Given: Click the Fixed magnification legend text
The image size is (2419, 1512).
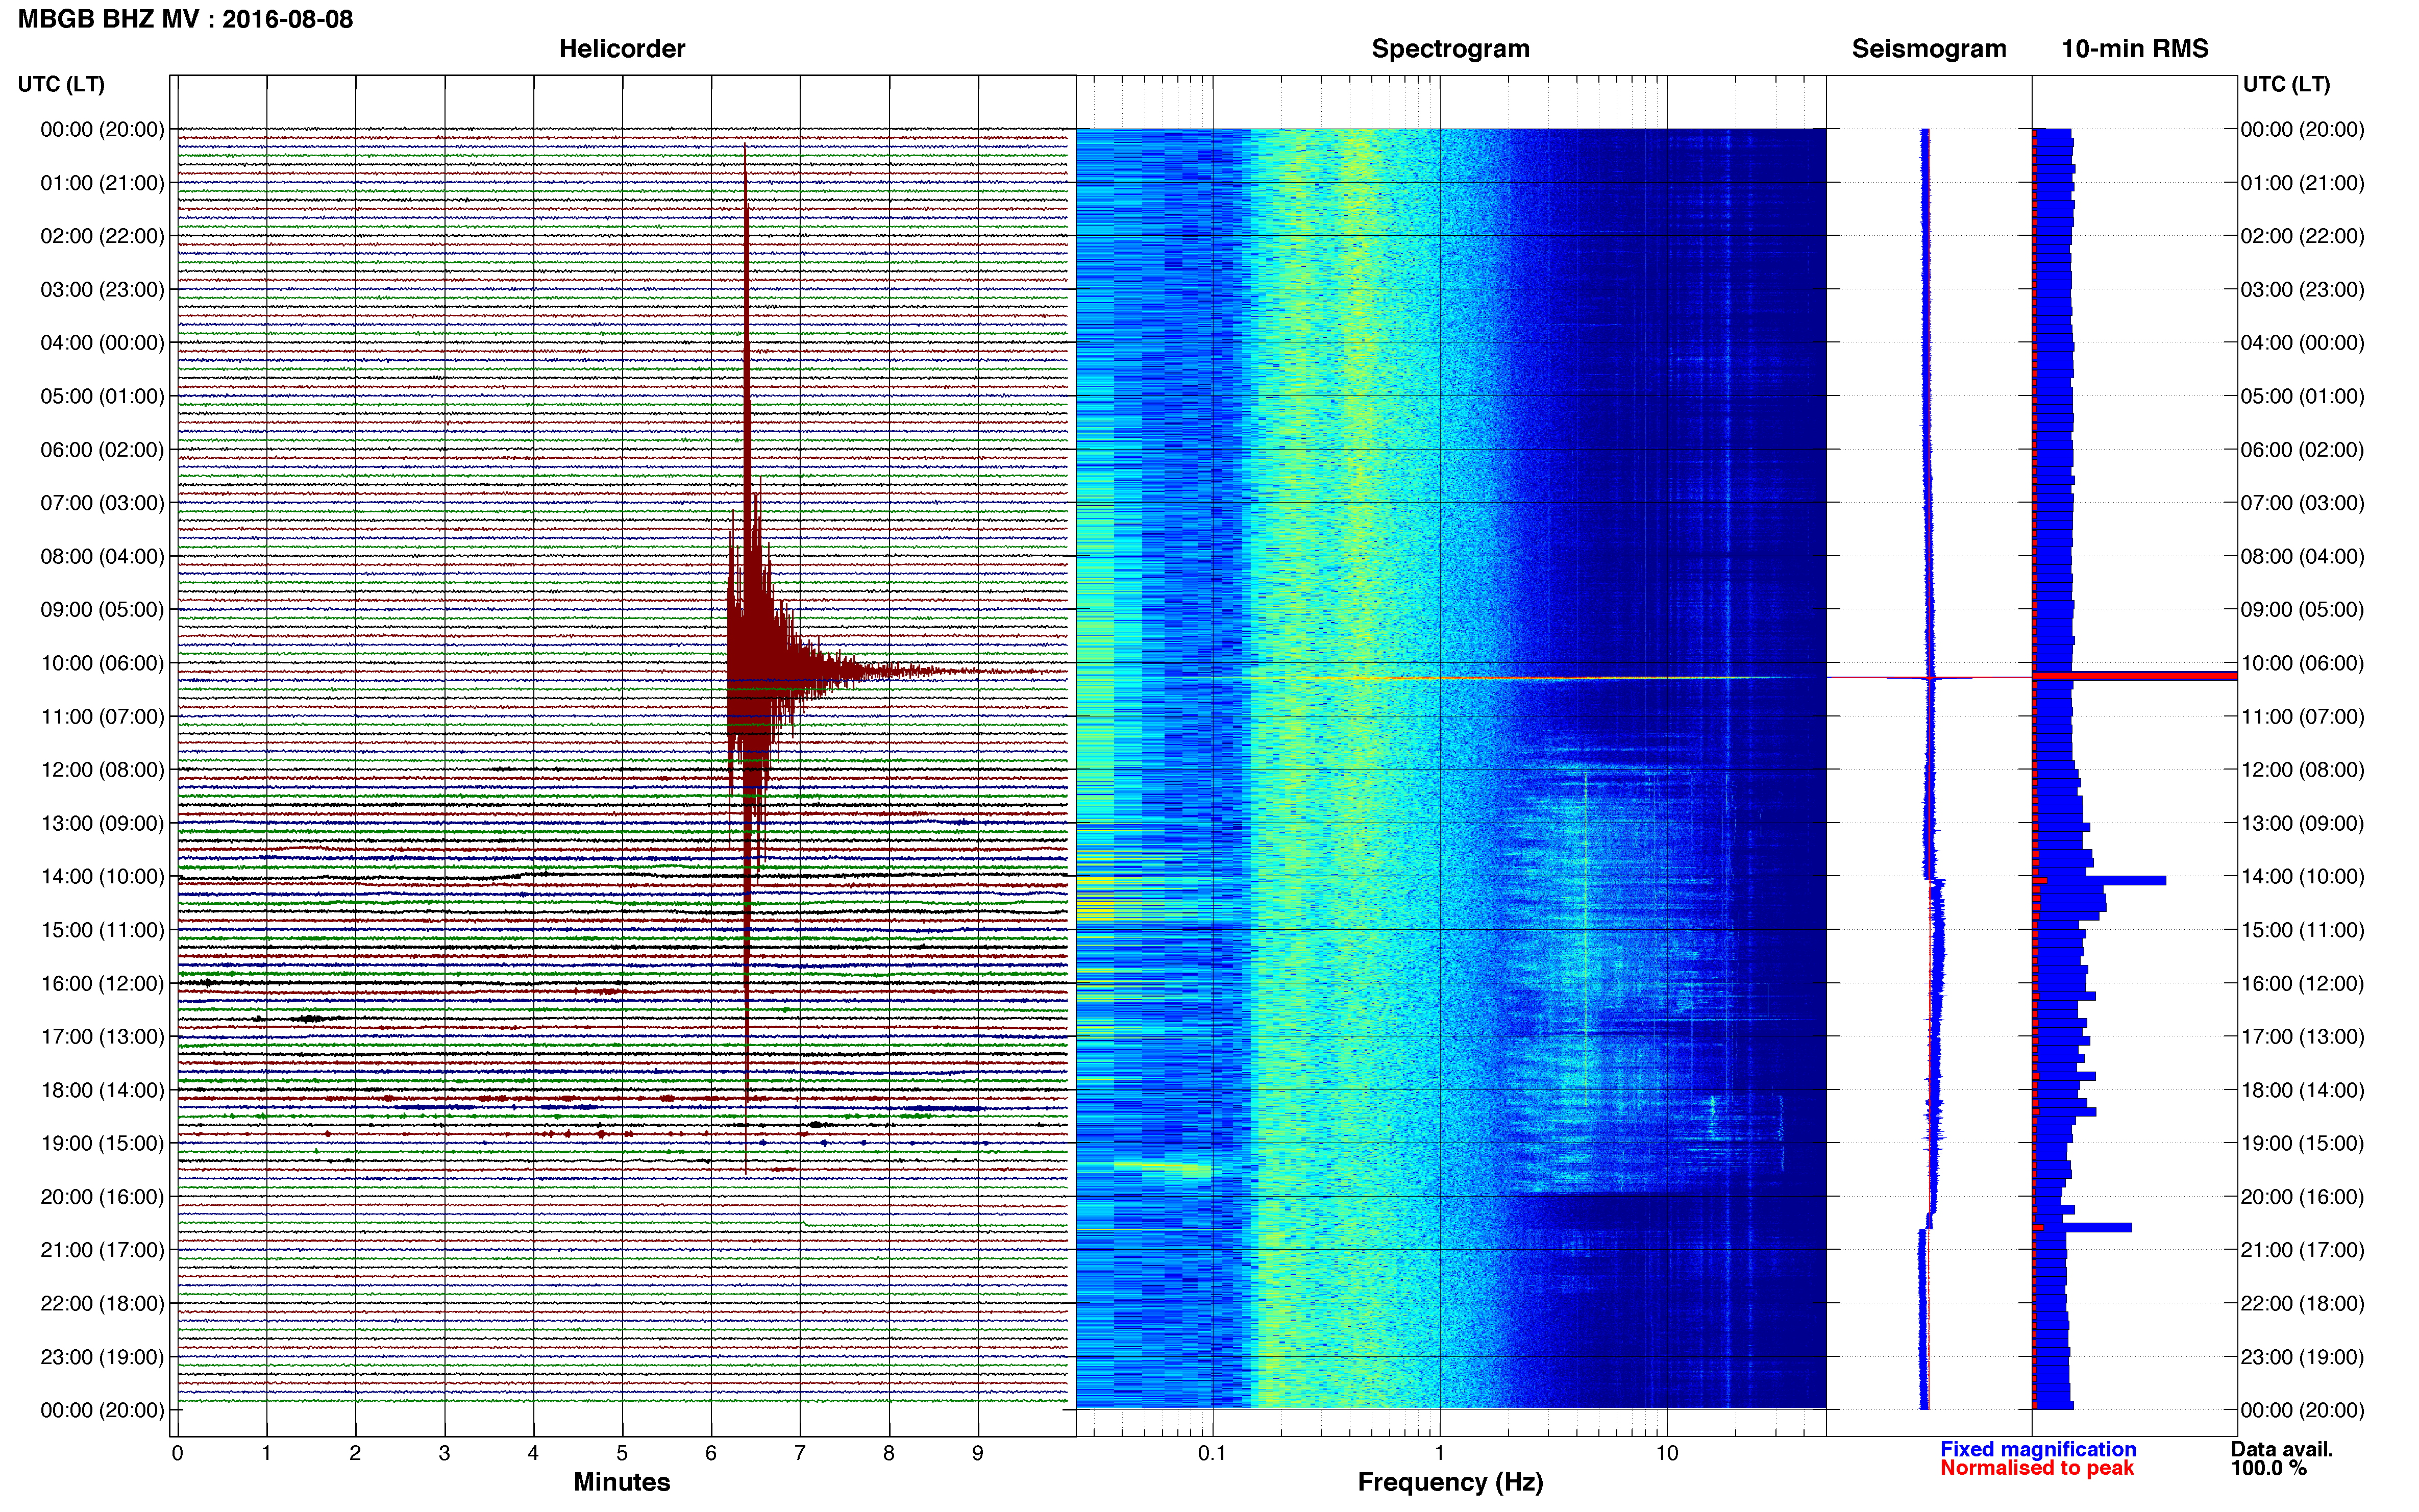Looking at the screenshot, I should tap(2038, 1449).
